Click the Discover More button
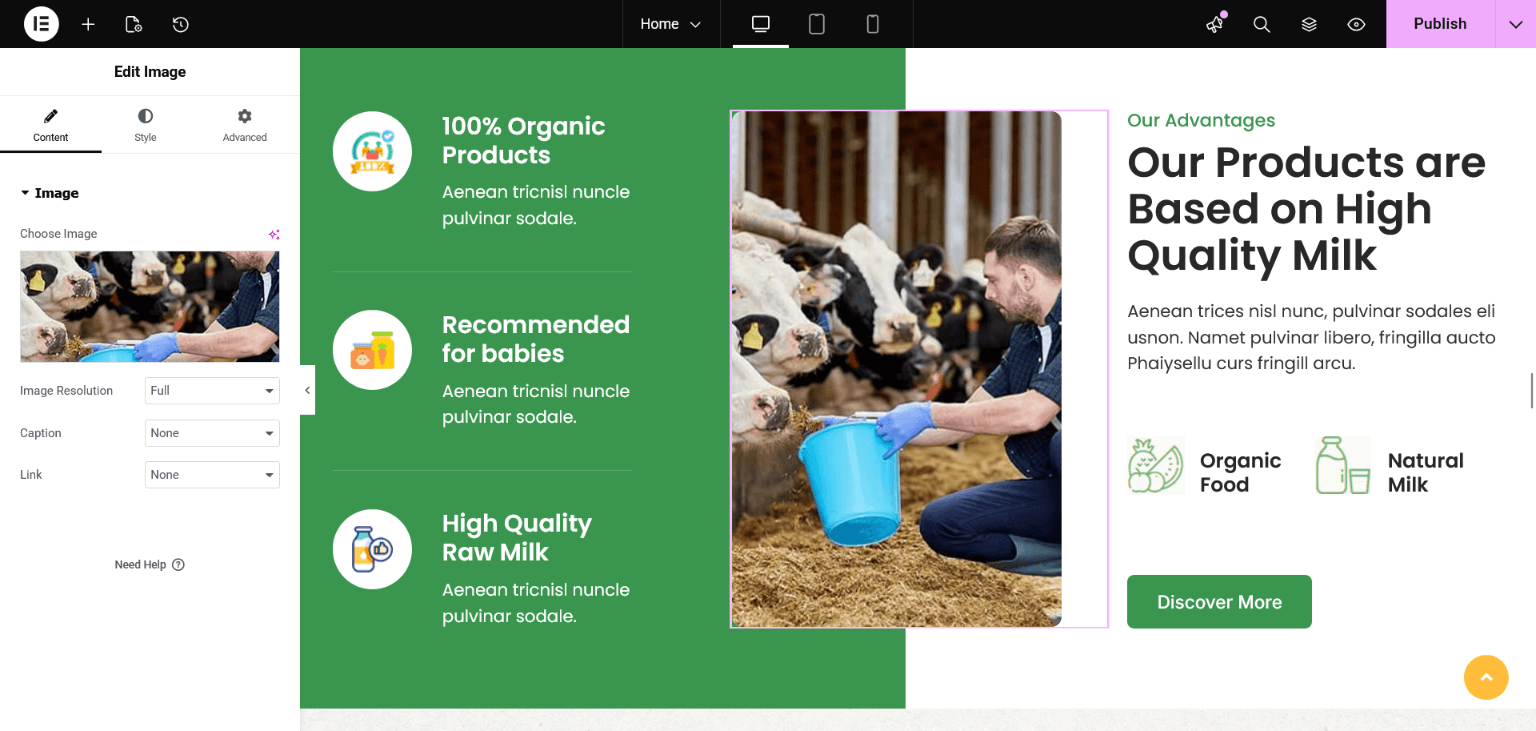Screen dimensions: 1536x731 coord(1219,602)
